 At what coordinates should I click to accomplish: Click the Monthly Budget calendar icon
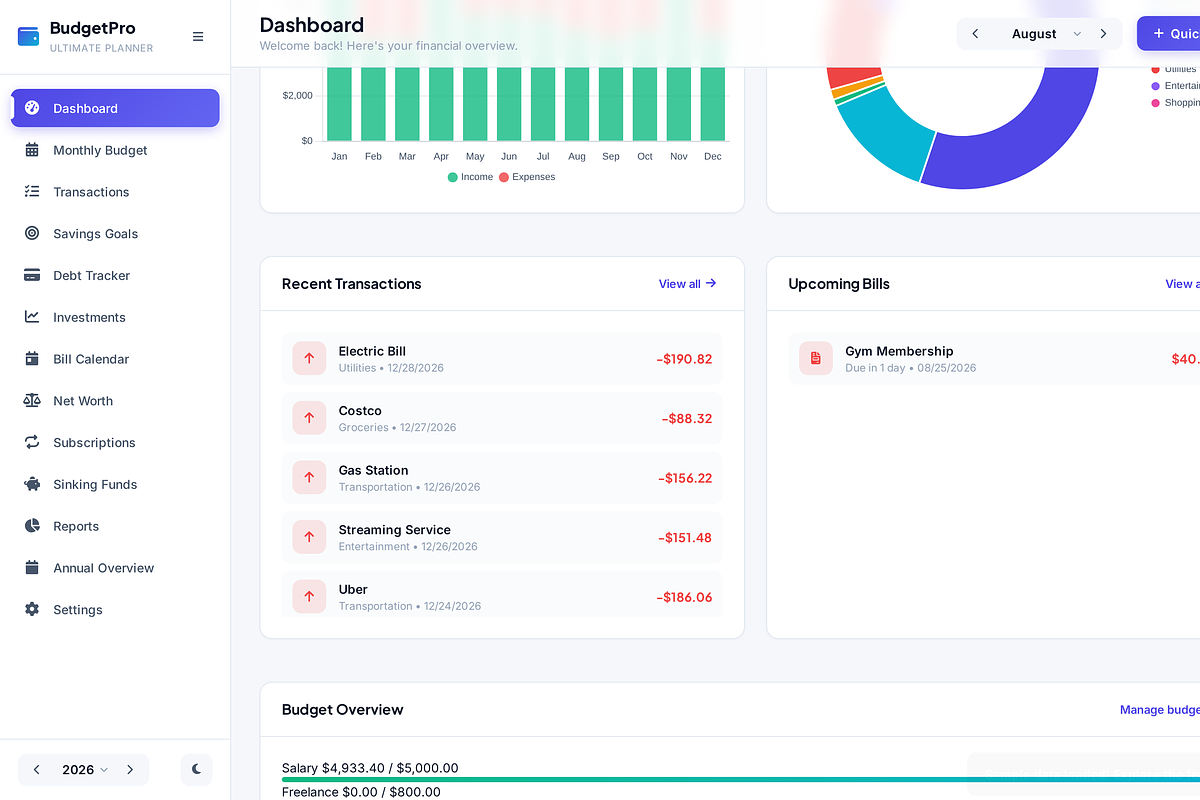32,150
